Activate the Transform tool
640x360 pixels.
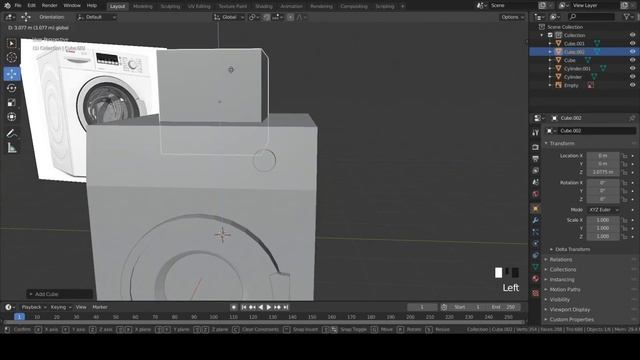pos(11,117)
